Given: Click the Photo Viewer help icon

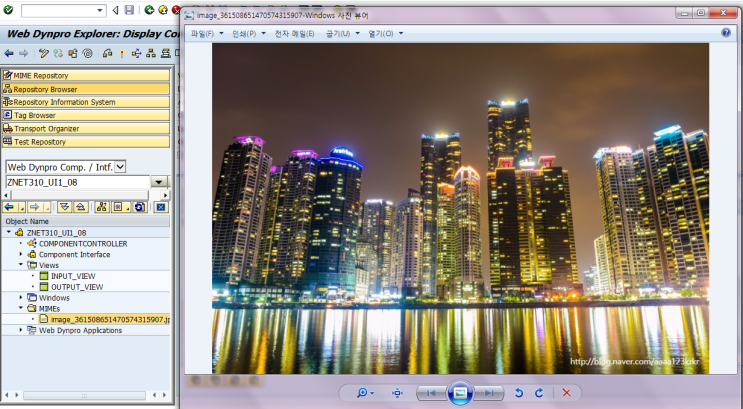Looking at the screenshot, I should coord(726,33).
